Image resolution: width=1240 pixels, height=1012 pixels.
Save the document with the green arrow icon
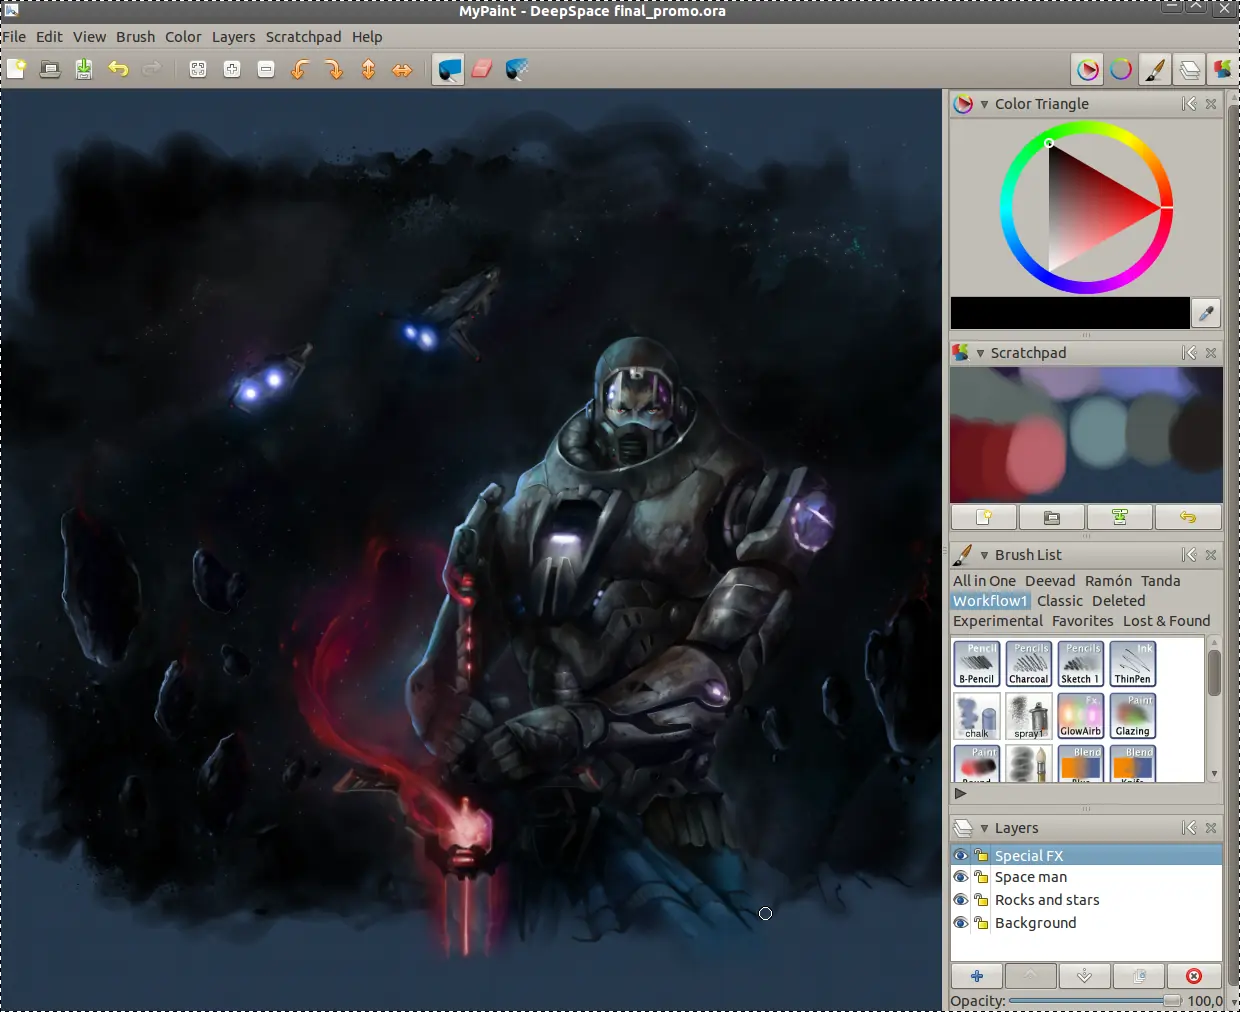click(84, 69)
